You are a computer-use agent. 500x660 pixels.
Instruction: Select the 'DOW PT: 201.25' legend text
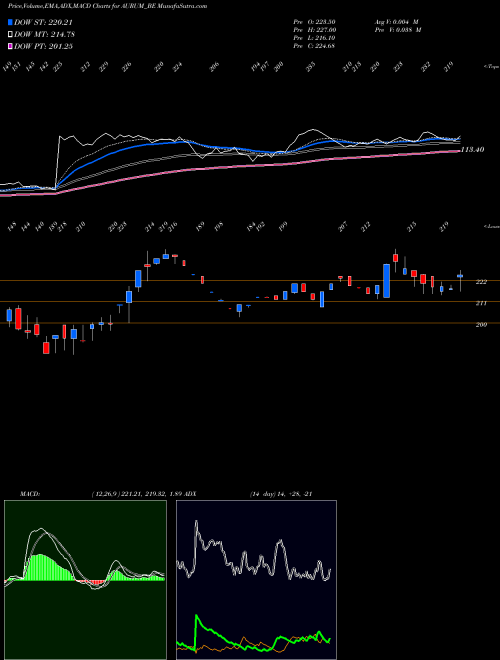[43, 46]
